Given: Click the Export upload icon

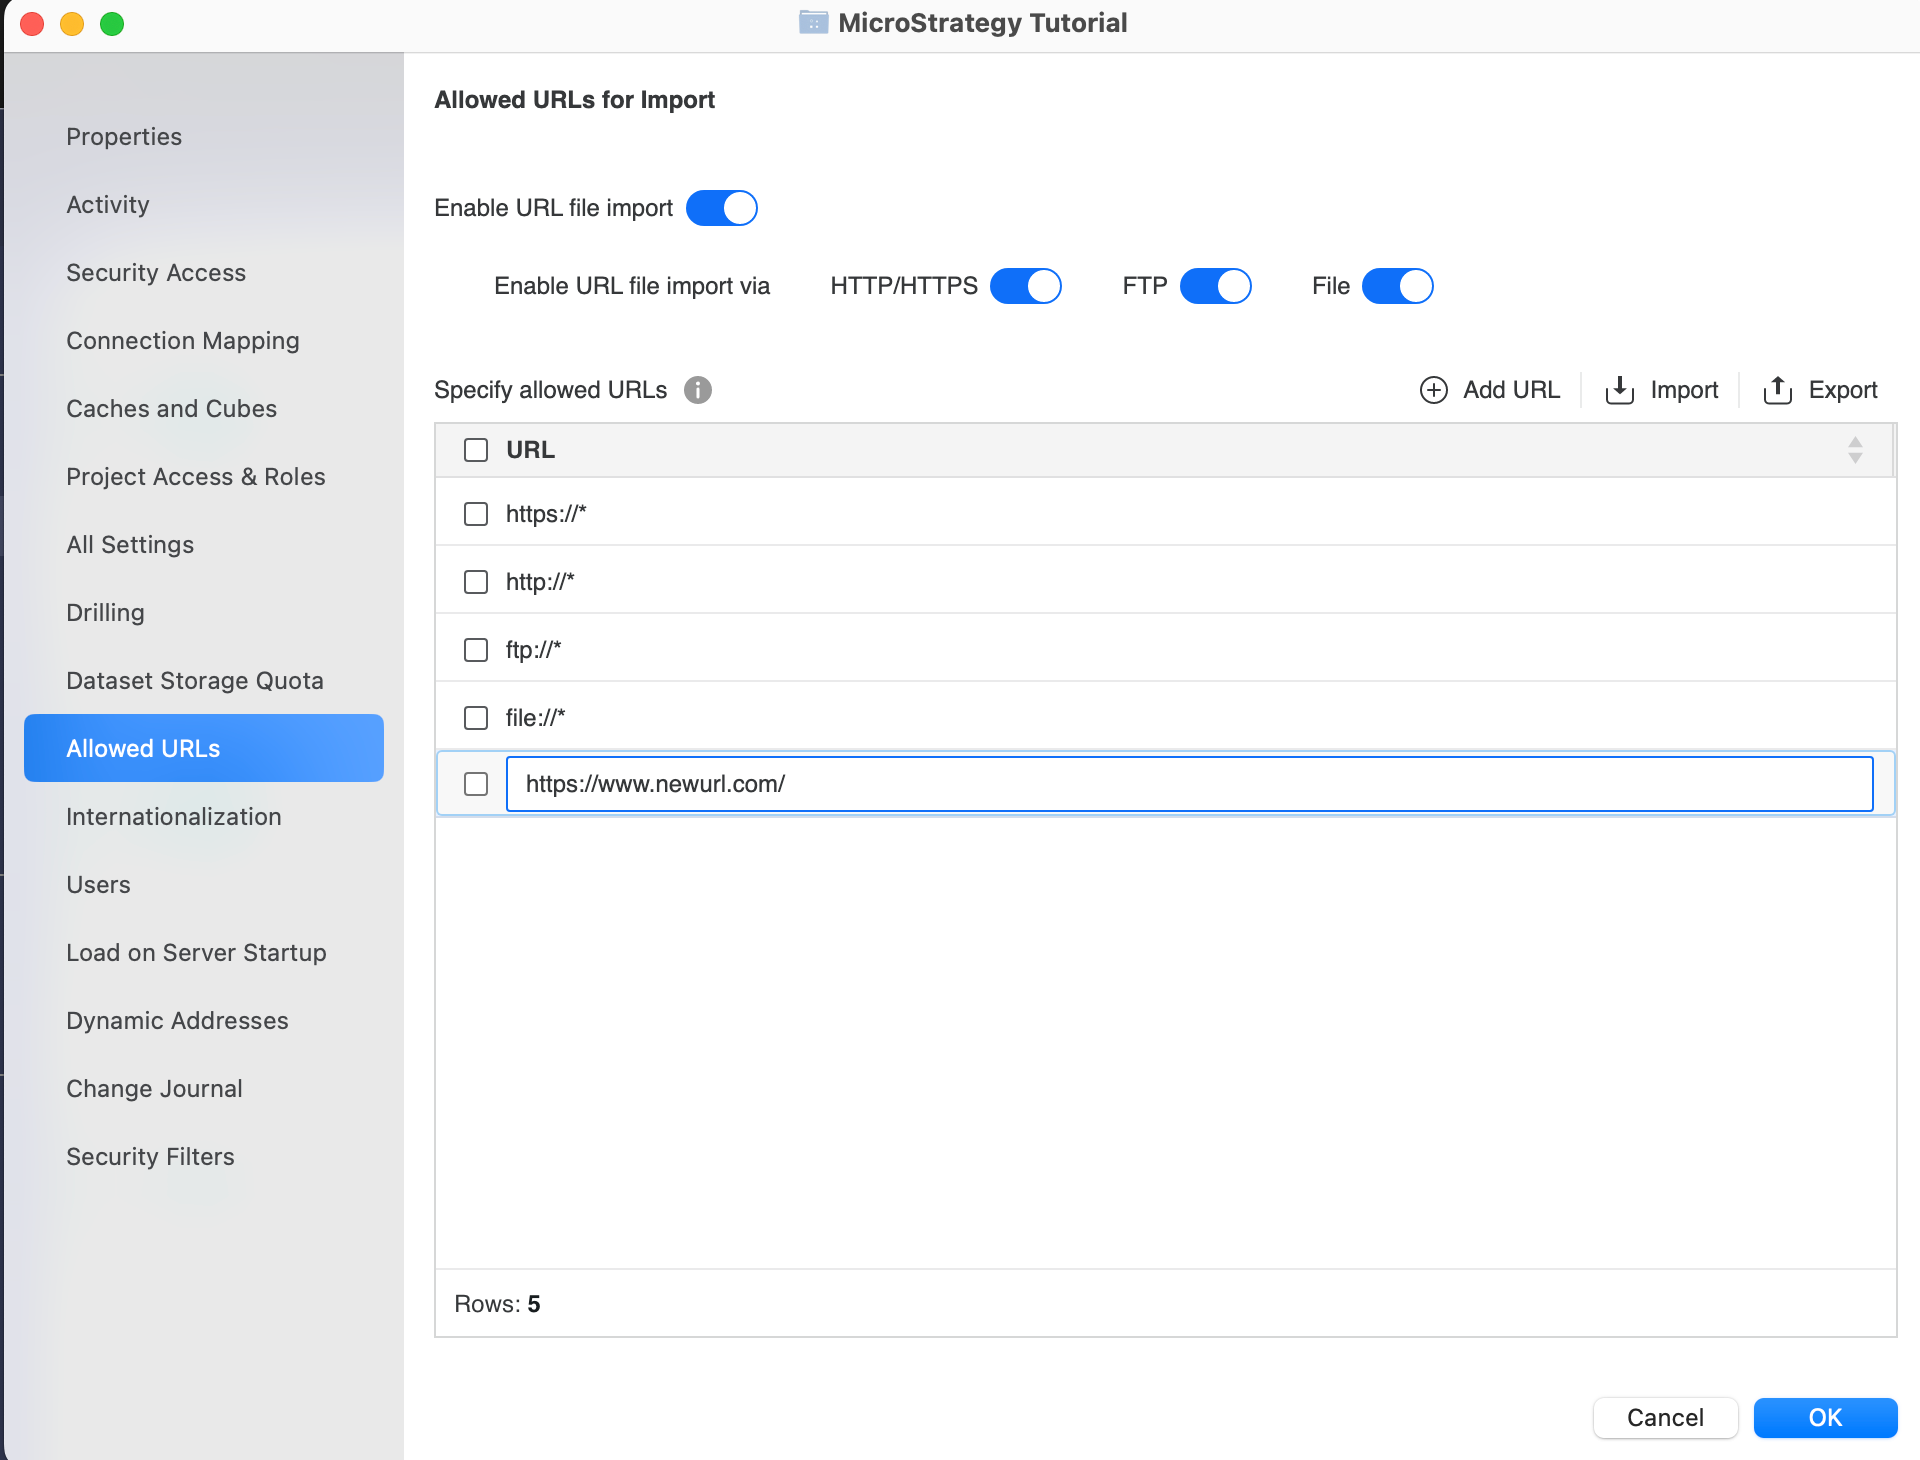Looking at the screenshot, I should pyautogui.click(x=1777, y=390).
